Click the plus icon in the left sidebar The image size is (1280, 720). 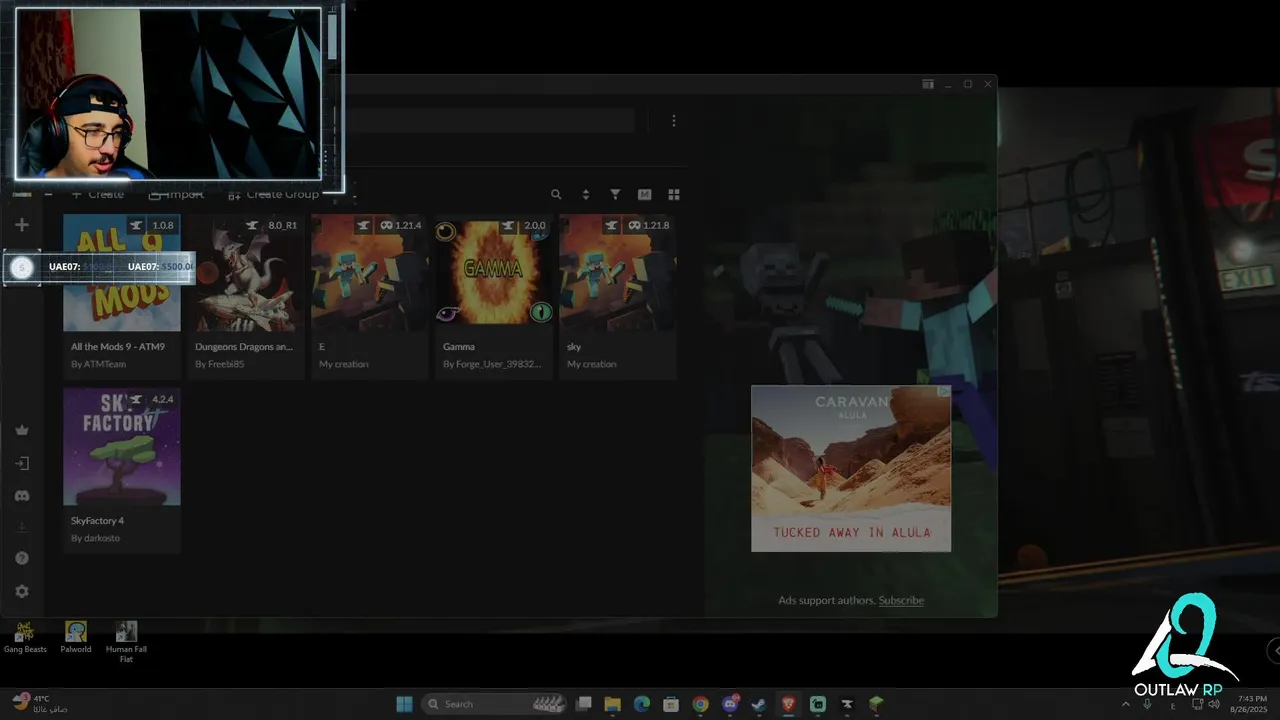22,225
